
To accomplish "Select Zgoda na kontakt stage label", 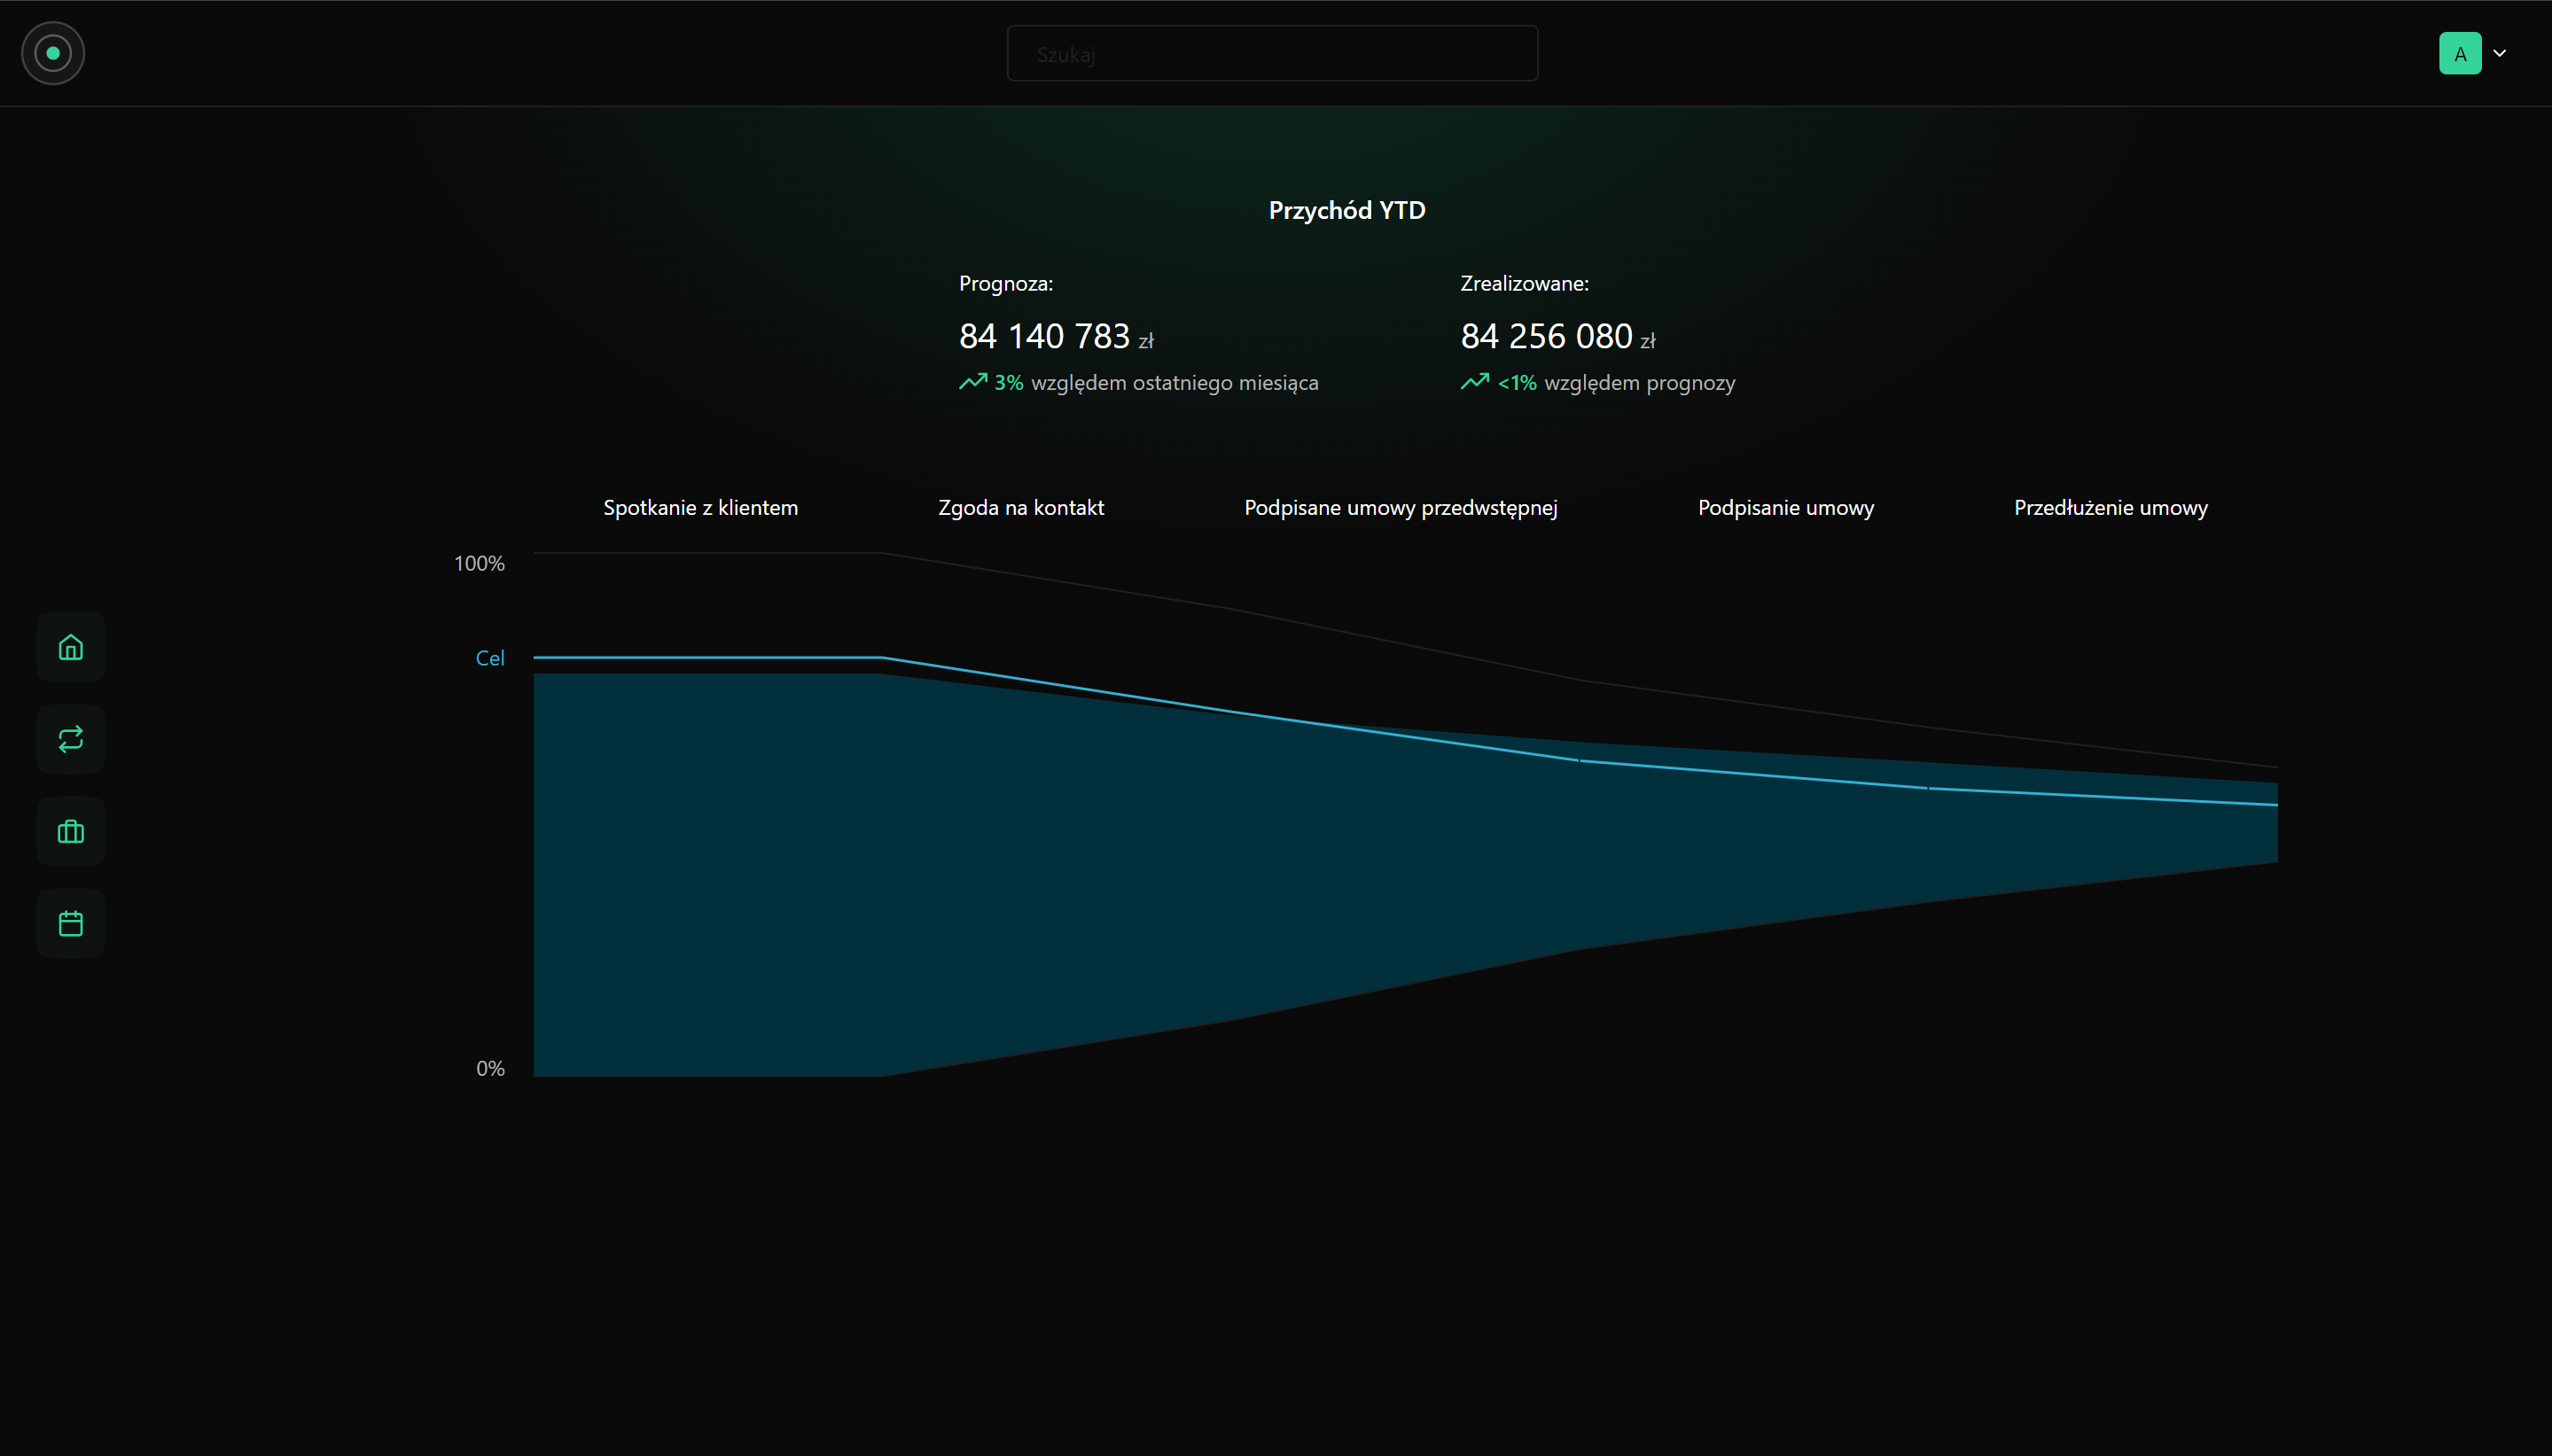I will click(x=1020, y=508).
